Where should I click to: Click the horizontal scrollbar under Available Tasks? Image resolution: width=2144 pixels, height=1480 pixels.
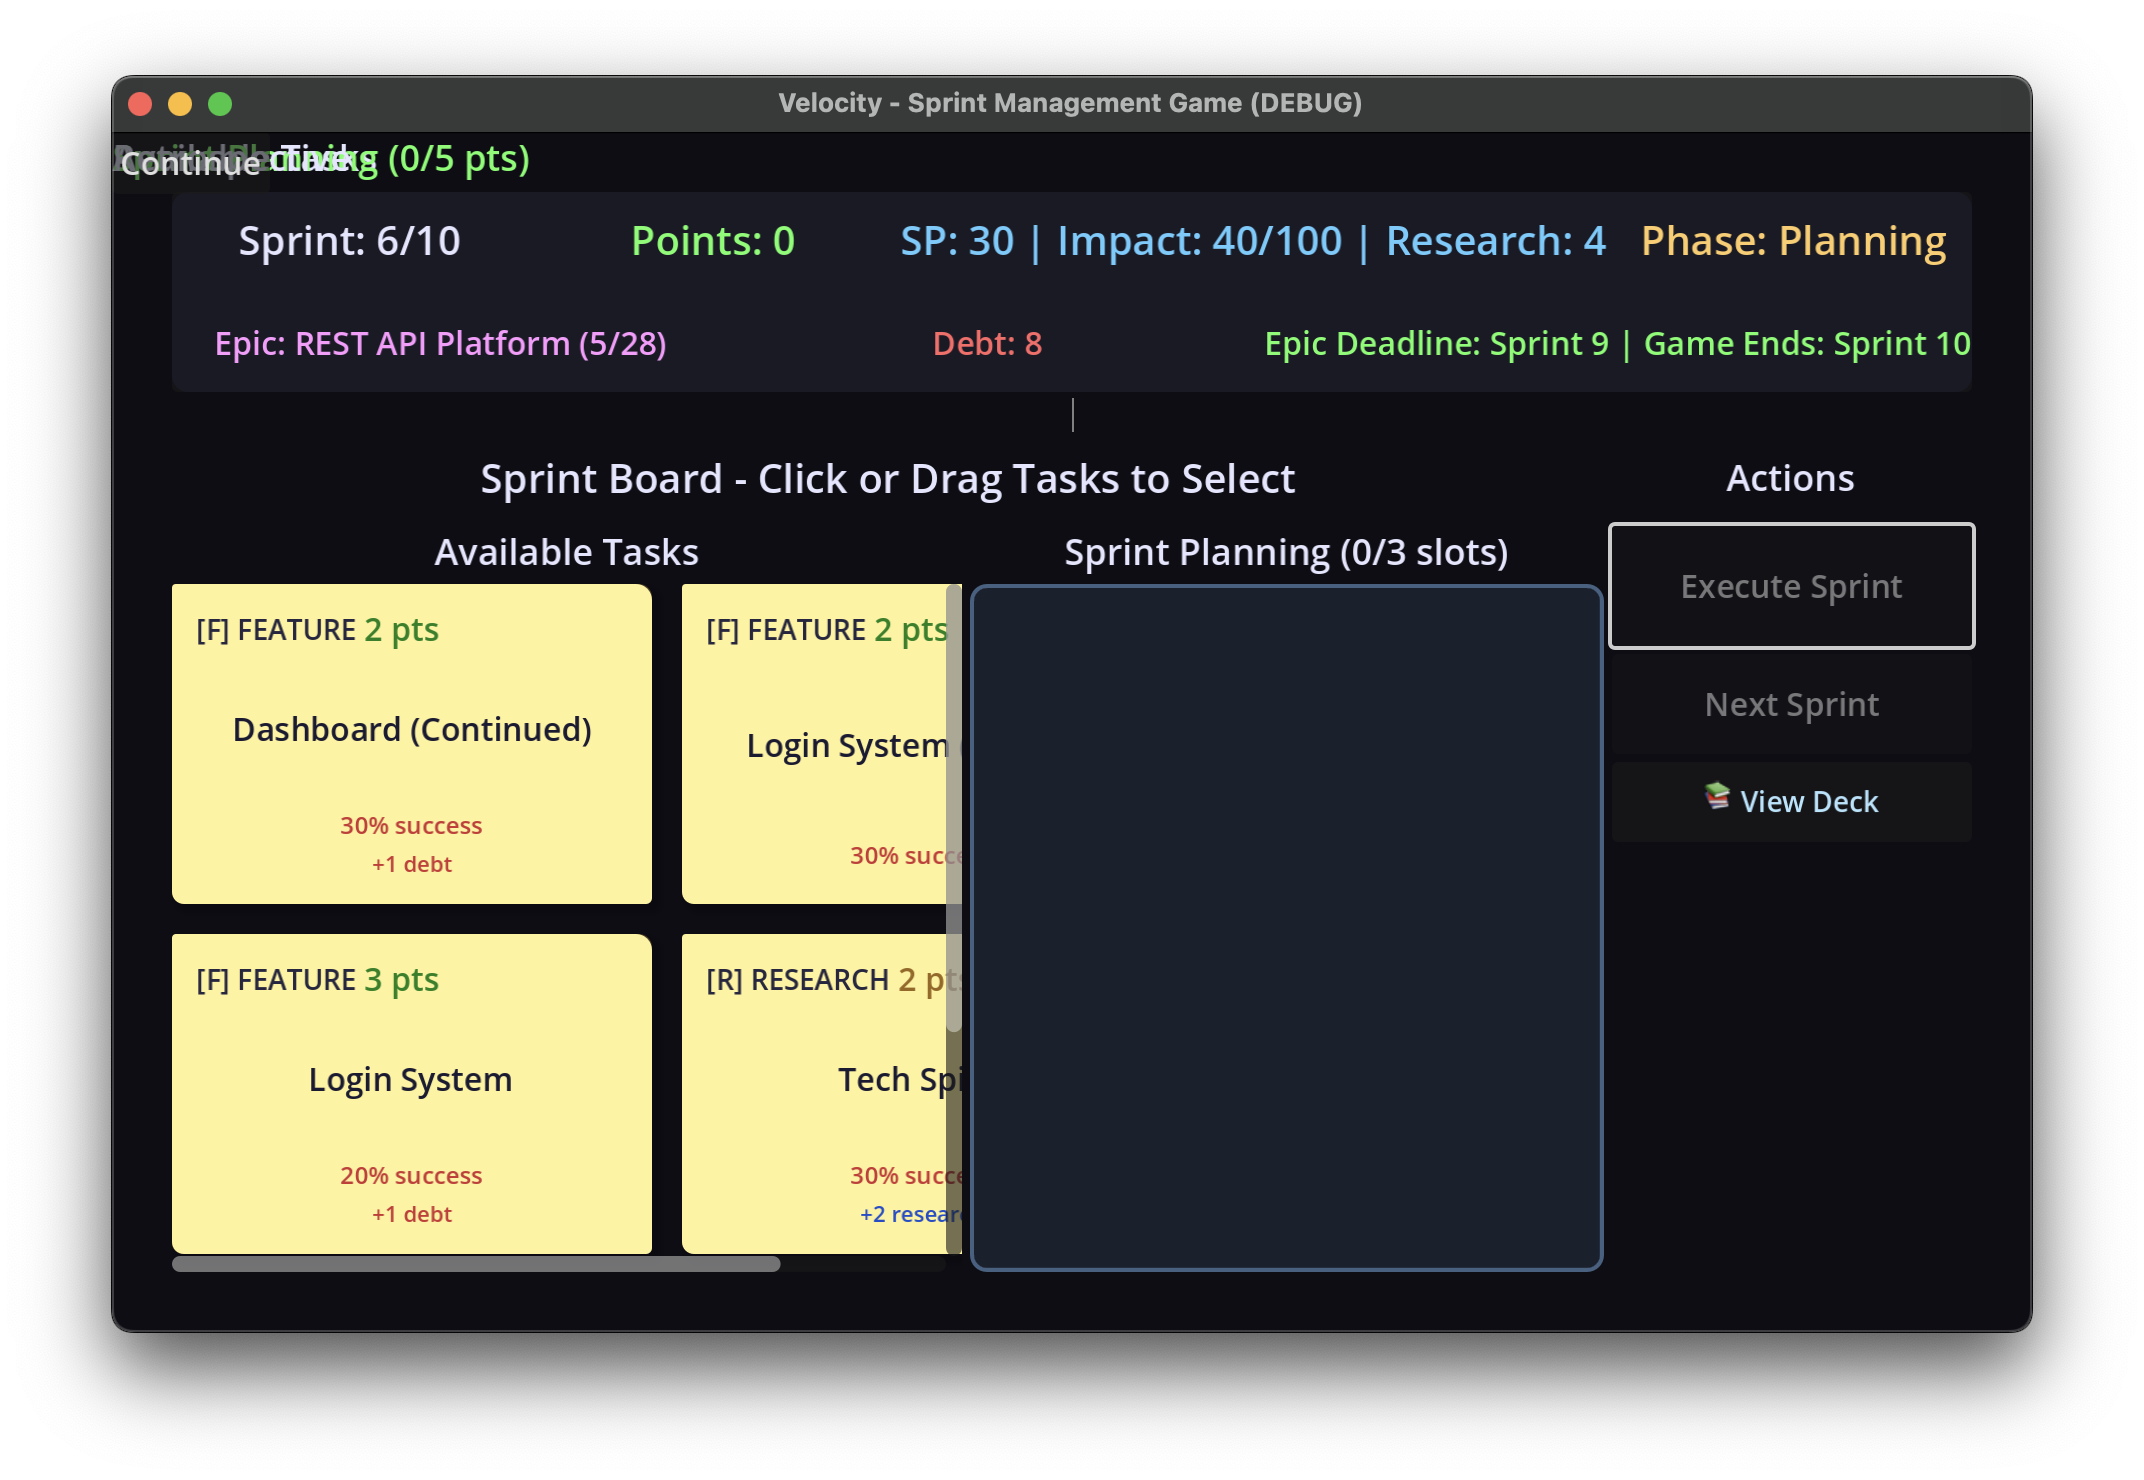(476, 1264)
